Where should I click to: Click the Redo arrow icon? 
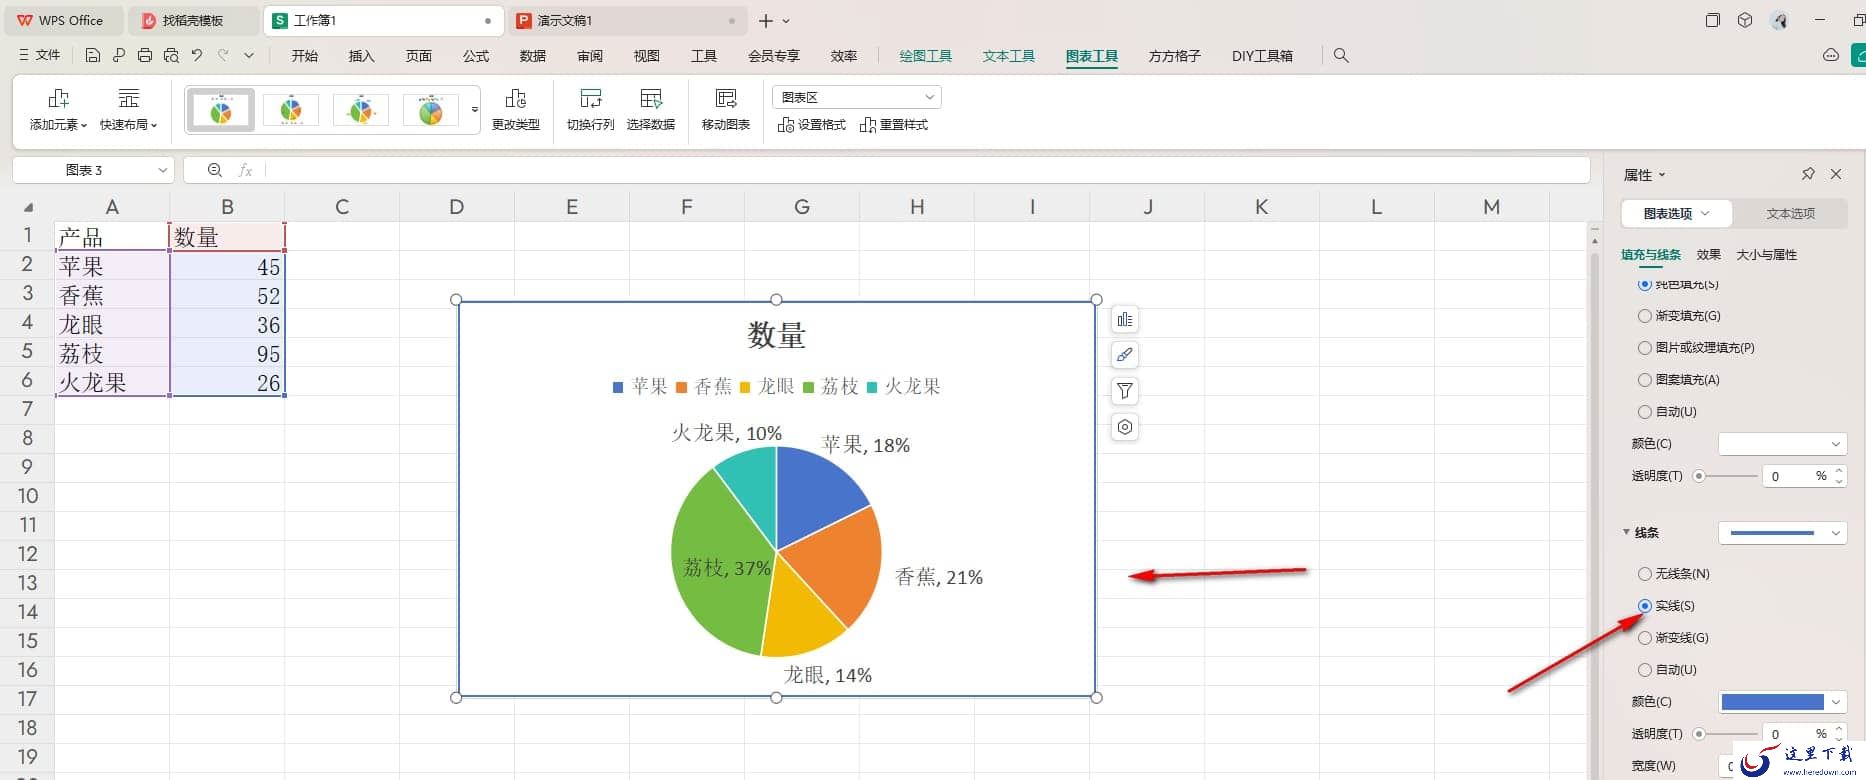click(x=223, y=56)
